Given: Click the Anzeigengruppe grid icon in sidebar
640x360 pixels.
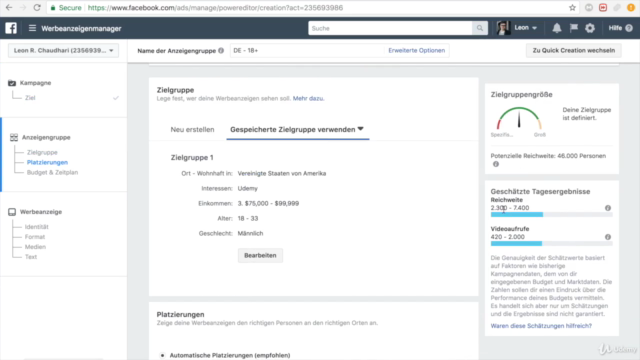Looking at the screenshot, I should point(14,138).
